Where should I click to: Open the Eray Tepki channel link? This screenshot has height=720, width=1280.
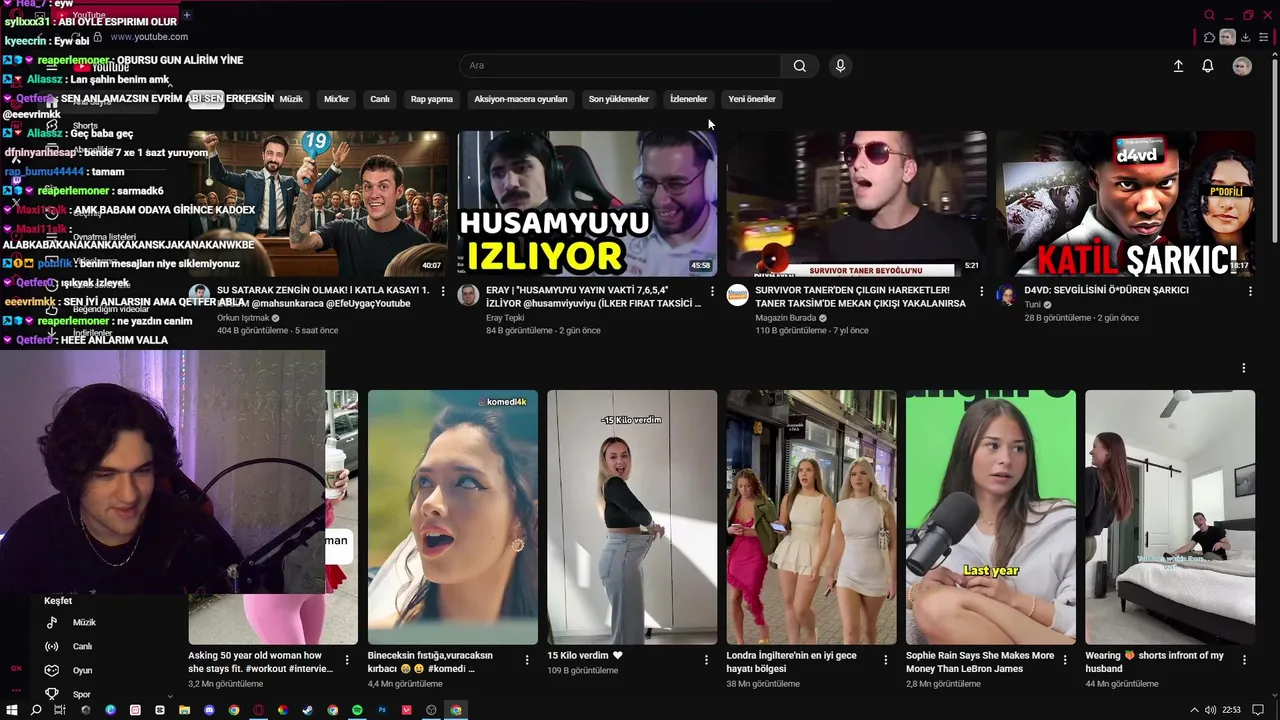tap(505, 318)
